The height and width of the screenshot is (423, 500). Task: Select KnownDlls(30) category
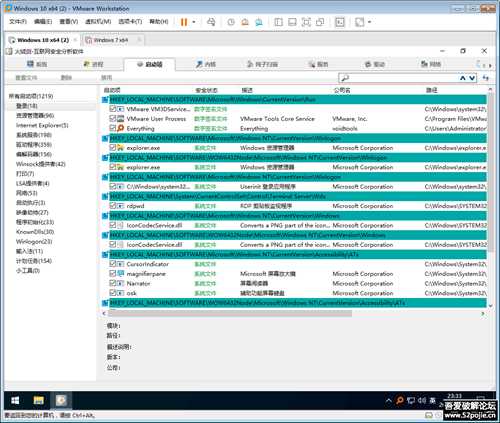pyautogui.click(x=35, y=232)
